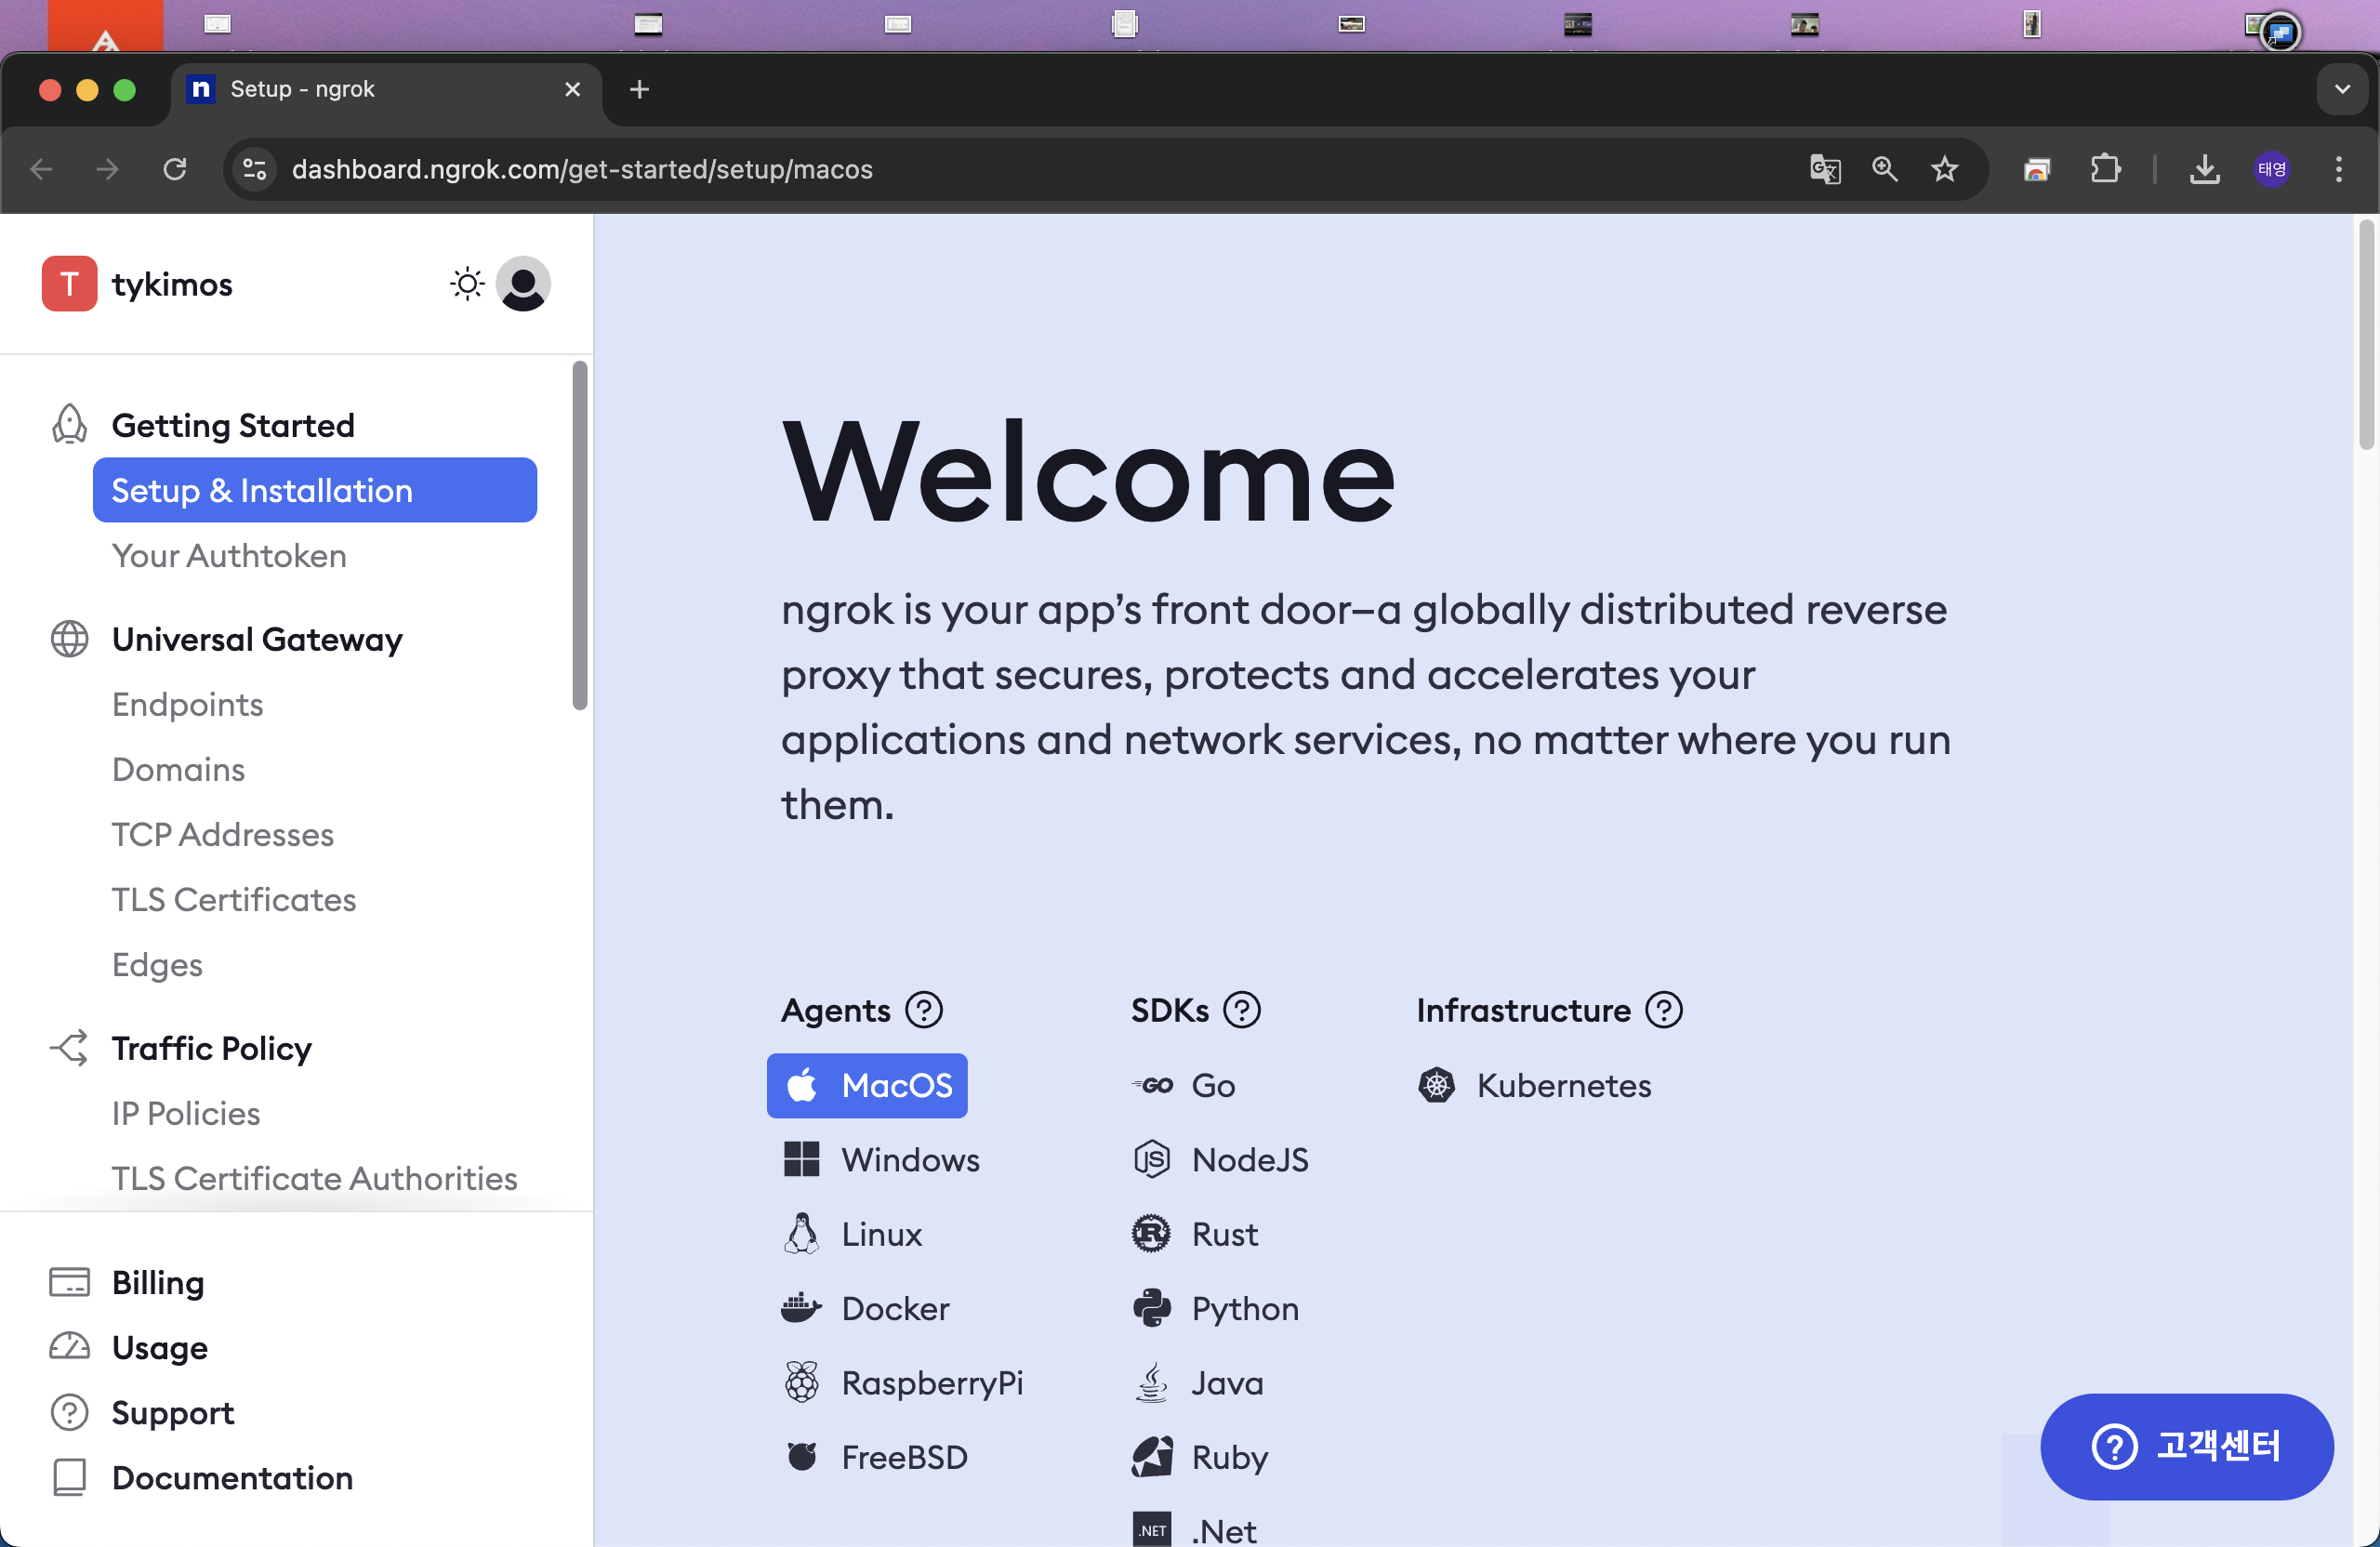Click the rainbow extension icon in toolbar
This screenshot has height=1547, width=2380.
tap(2036, 169)
